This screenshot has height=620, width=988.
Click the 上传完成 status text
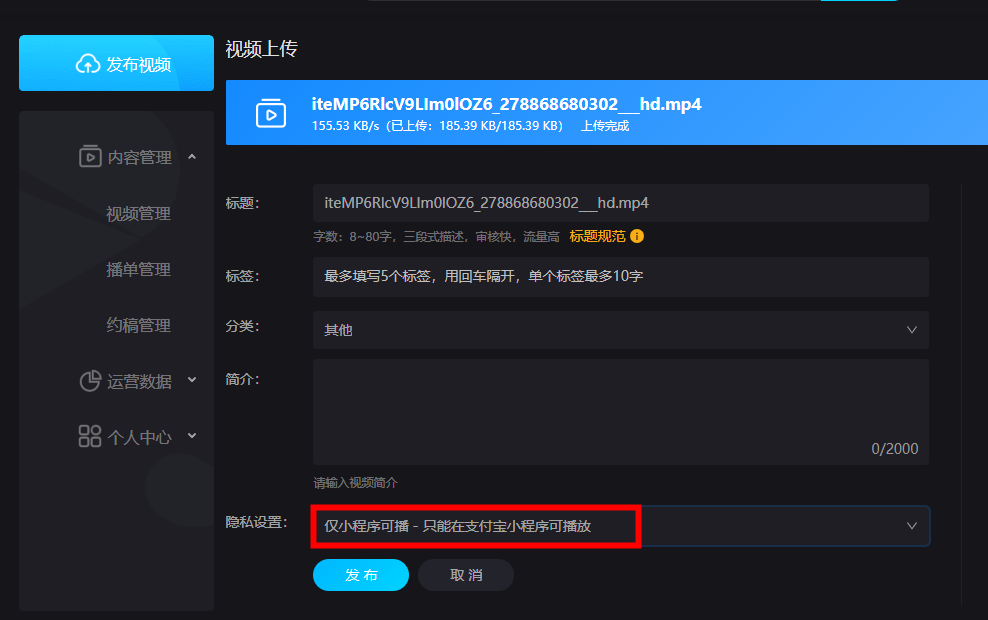click(605, 126)
